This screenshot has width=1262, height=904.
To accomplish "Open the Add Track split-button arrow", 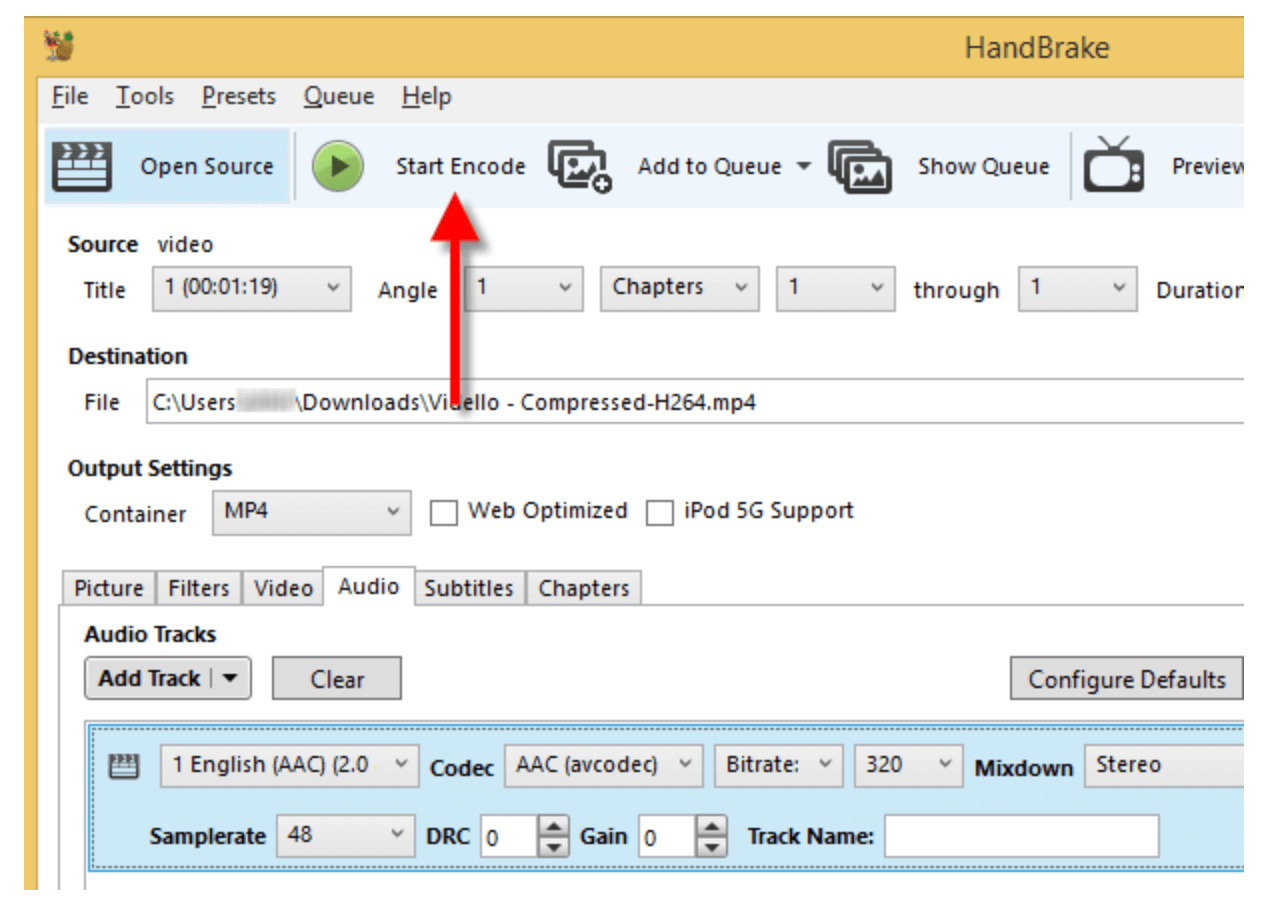I will (x=230, y=678).
